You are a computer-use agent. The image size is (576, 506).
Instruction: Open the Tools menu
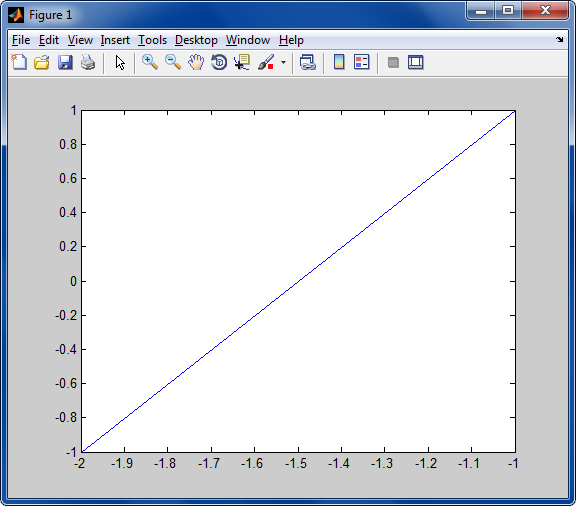pos(152,40)
